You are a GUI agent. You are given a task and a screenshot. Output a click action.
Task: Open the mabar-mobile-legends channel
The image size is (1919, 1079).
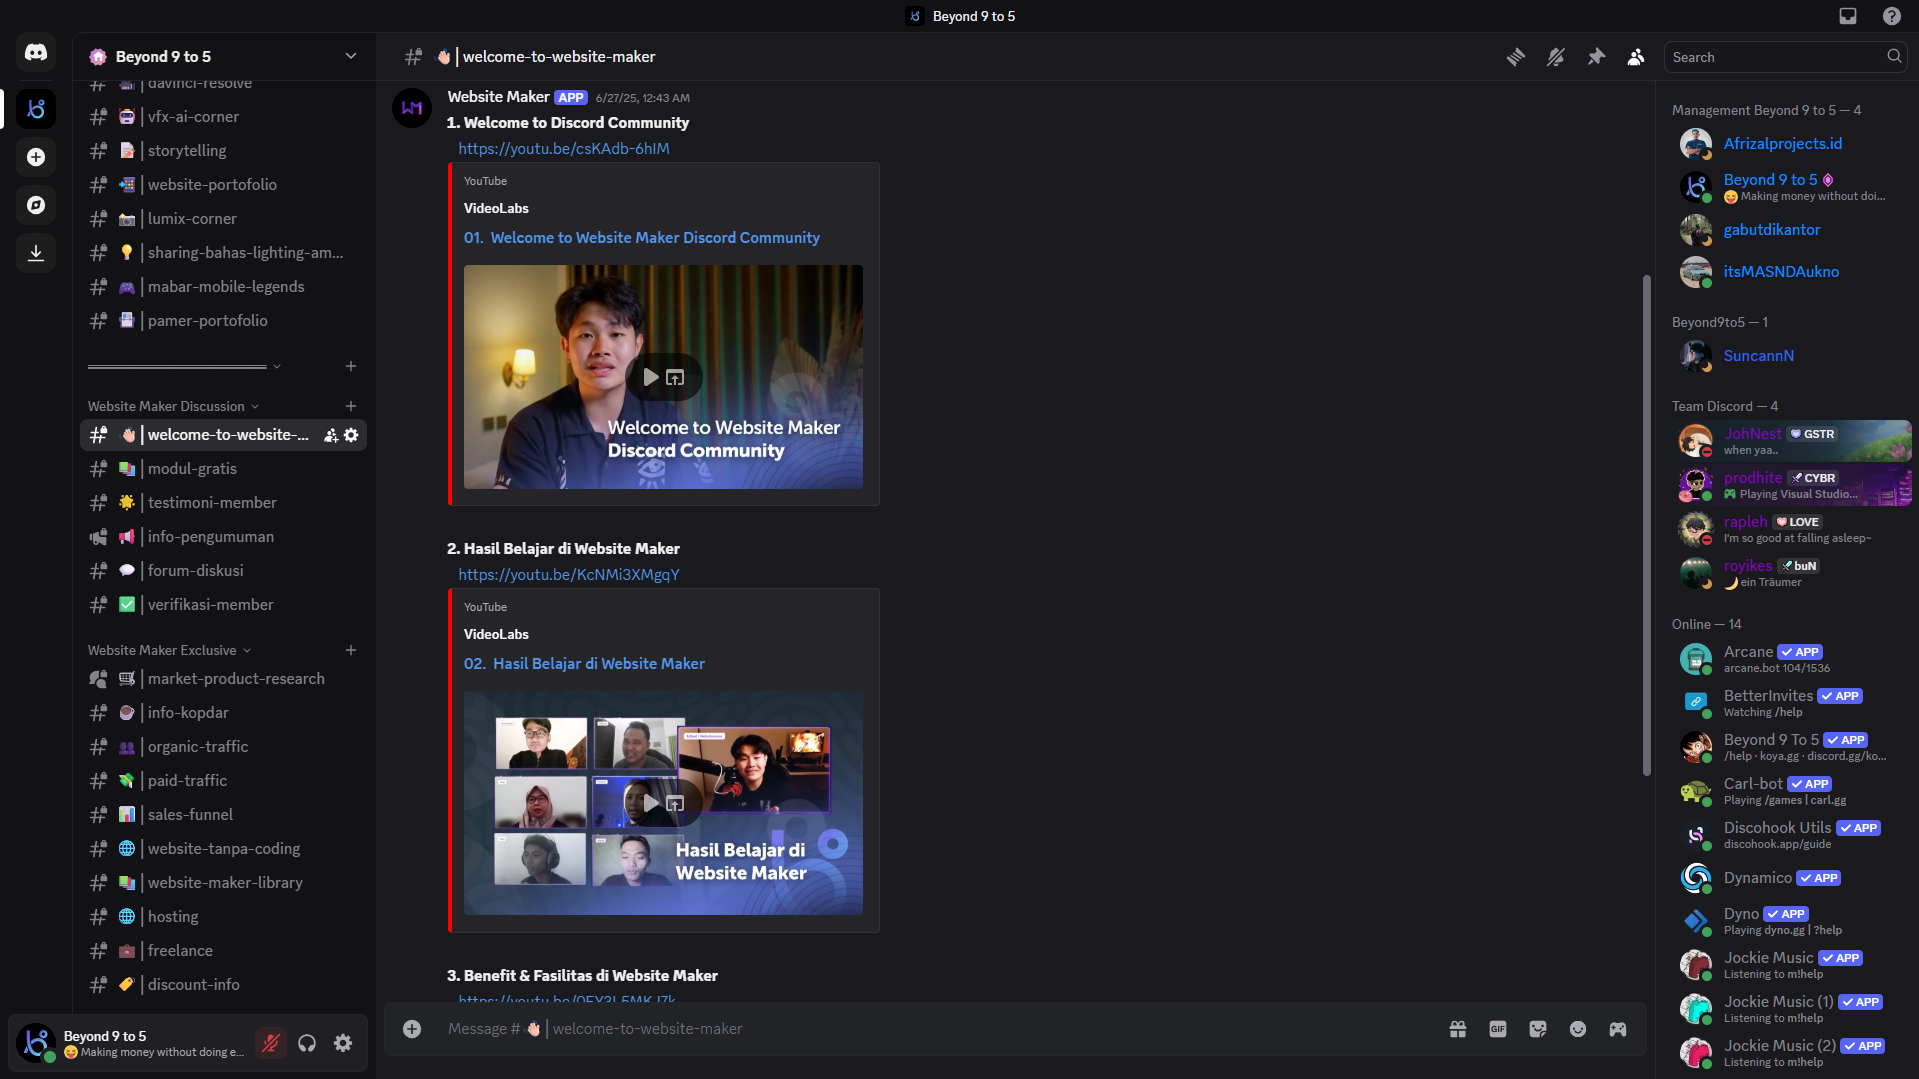point(223,287)
